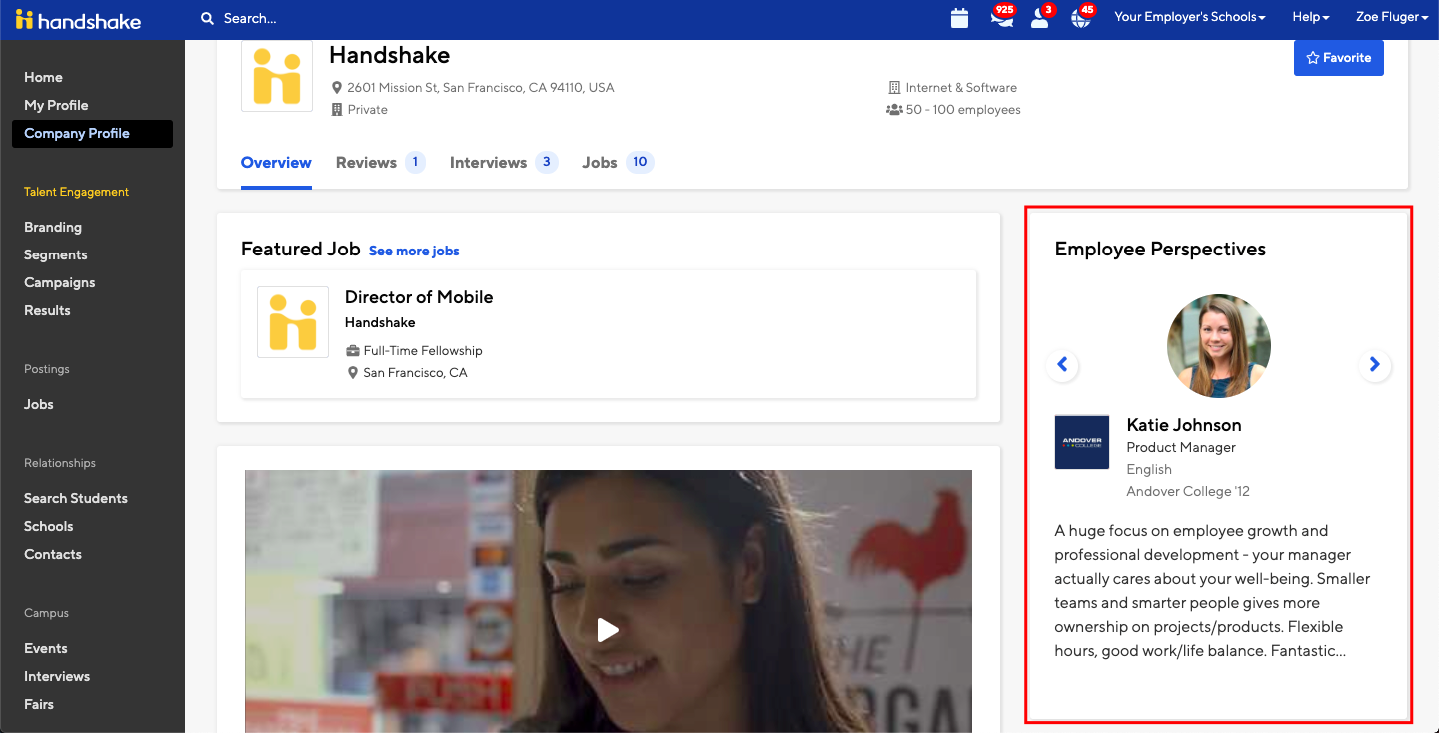Click Andover College '12 text
1439x733 pixels.
click(1188, 491)
